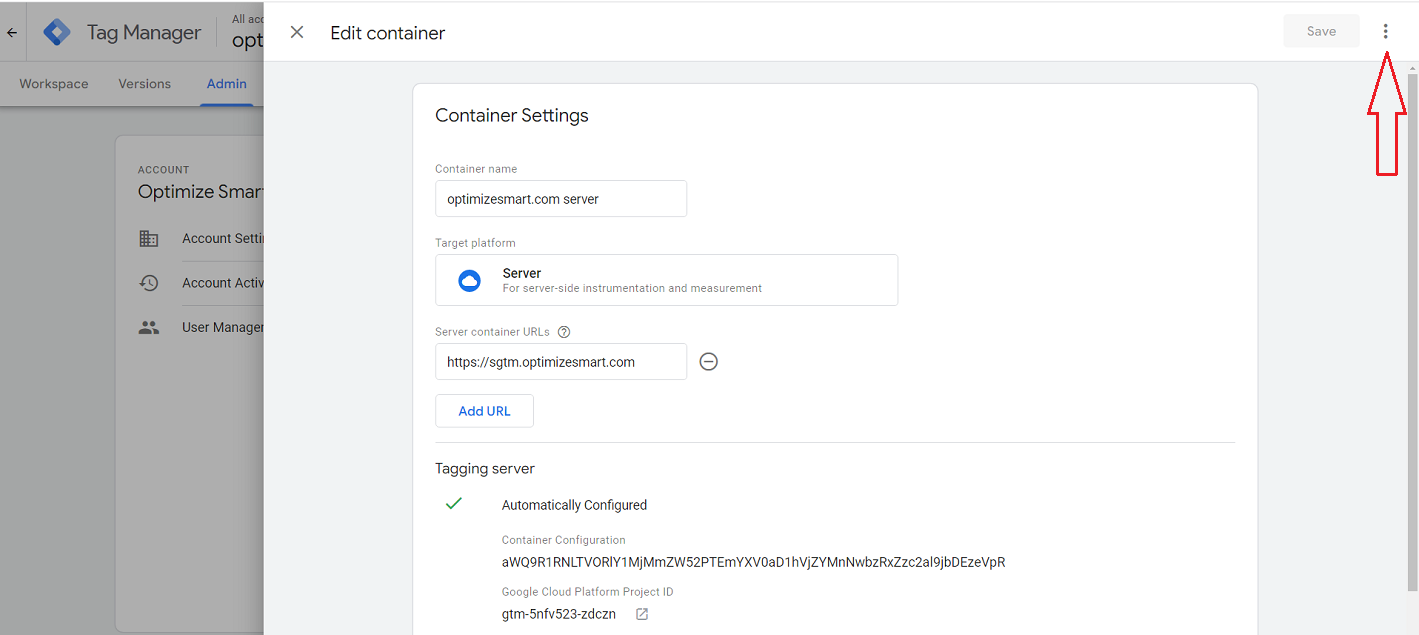Click the Account Activity history icon

click(x=149, y=283)
